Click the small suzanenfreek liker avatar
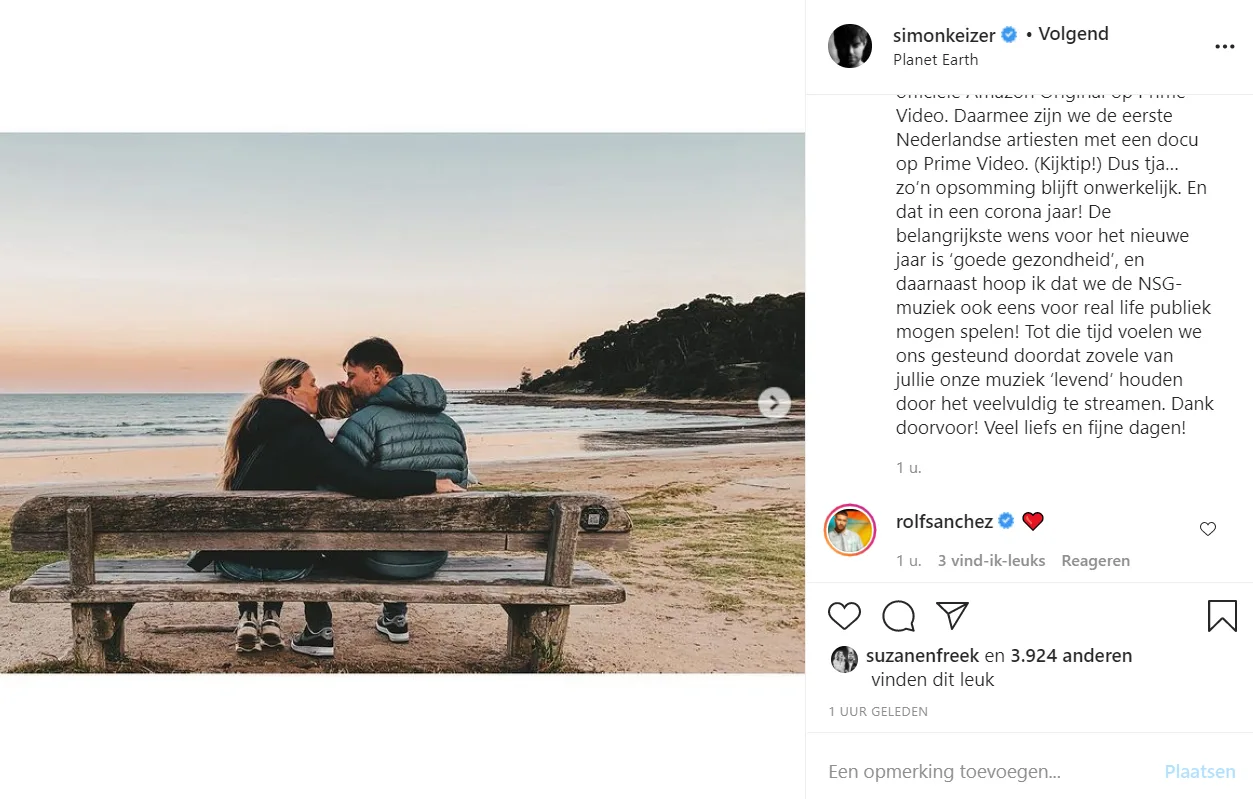 coord(845,658)
